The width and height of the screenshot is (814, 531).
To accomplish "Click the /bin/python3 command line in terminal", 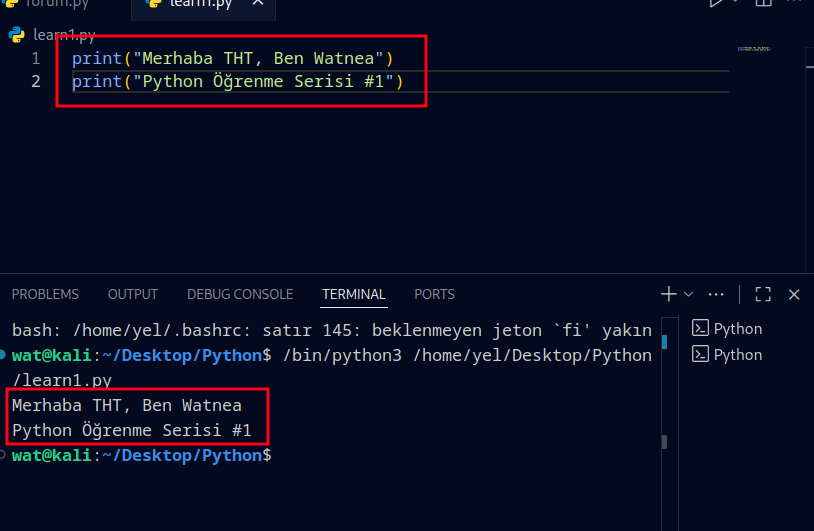I will pyautogui.click(x=467, y=355).
